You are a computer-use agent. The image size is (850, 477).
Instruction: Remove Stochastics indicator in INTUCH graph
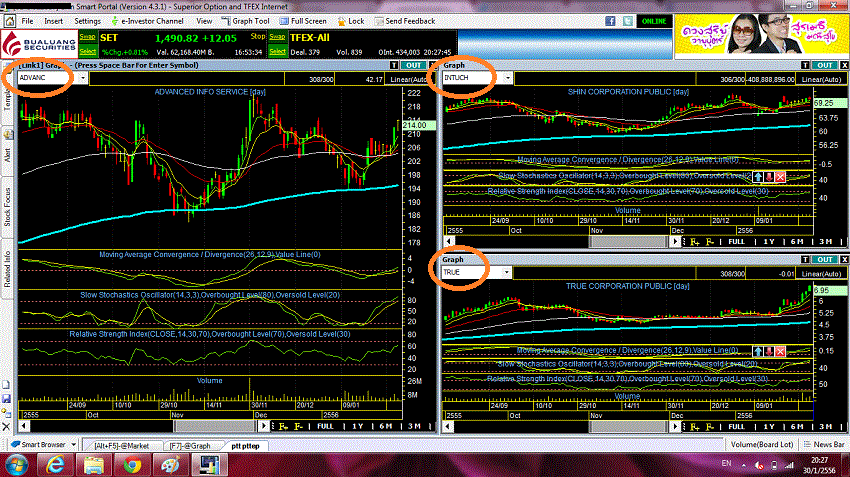coord(780,177)
